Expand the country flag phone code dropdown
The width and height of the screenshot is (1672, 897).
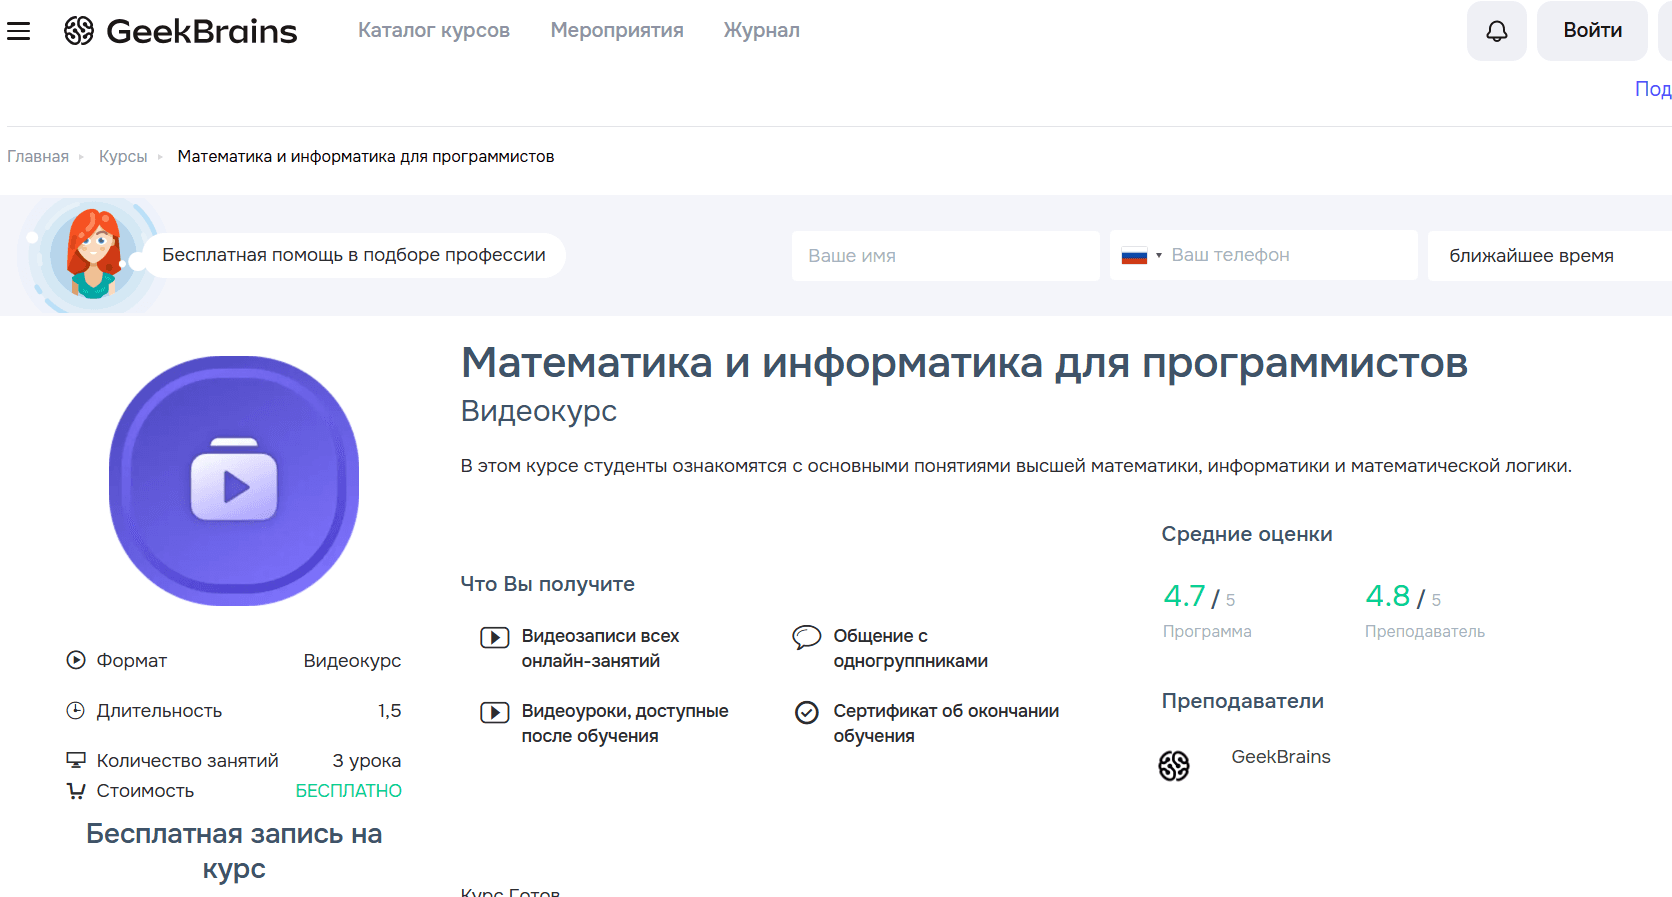1141,256
